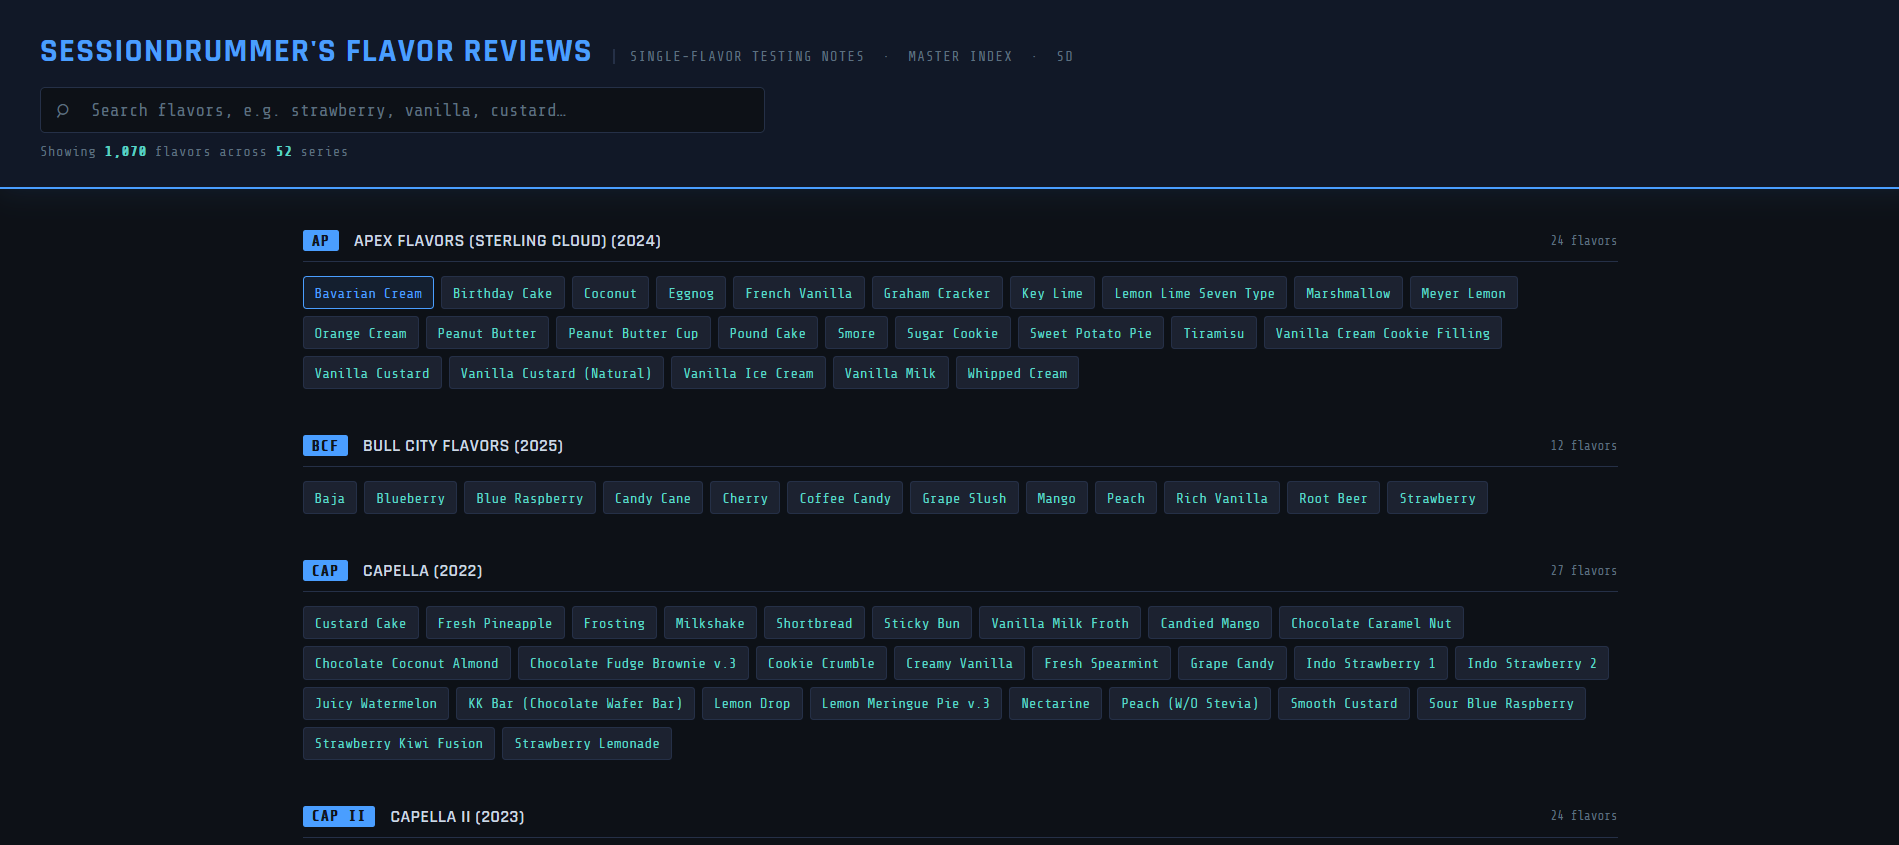Screen dimensions: 1899x845
Task: Click SessionDrummer's Flavor Reviews title
Action: pos(316,52)
